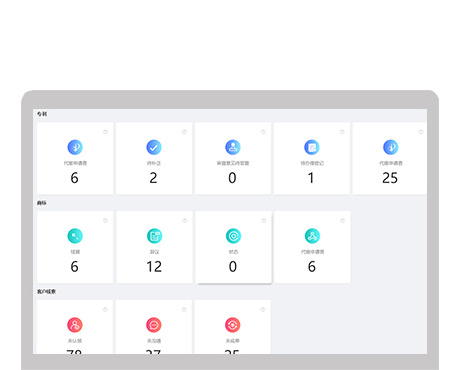Open the blue stamp icon above count 0
The height and width of the screenshot is (370, 460).
point(233,147)
